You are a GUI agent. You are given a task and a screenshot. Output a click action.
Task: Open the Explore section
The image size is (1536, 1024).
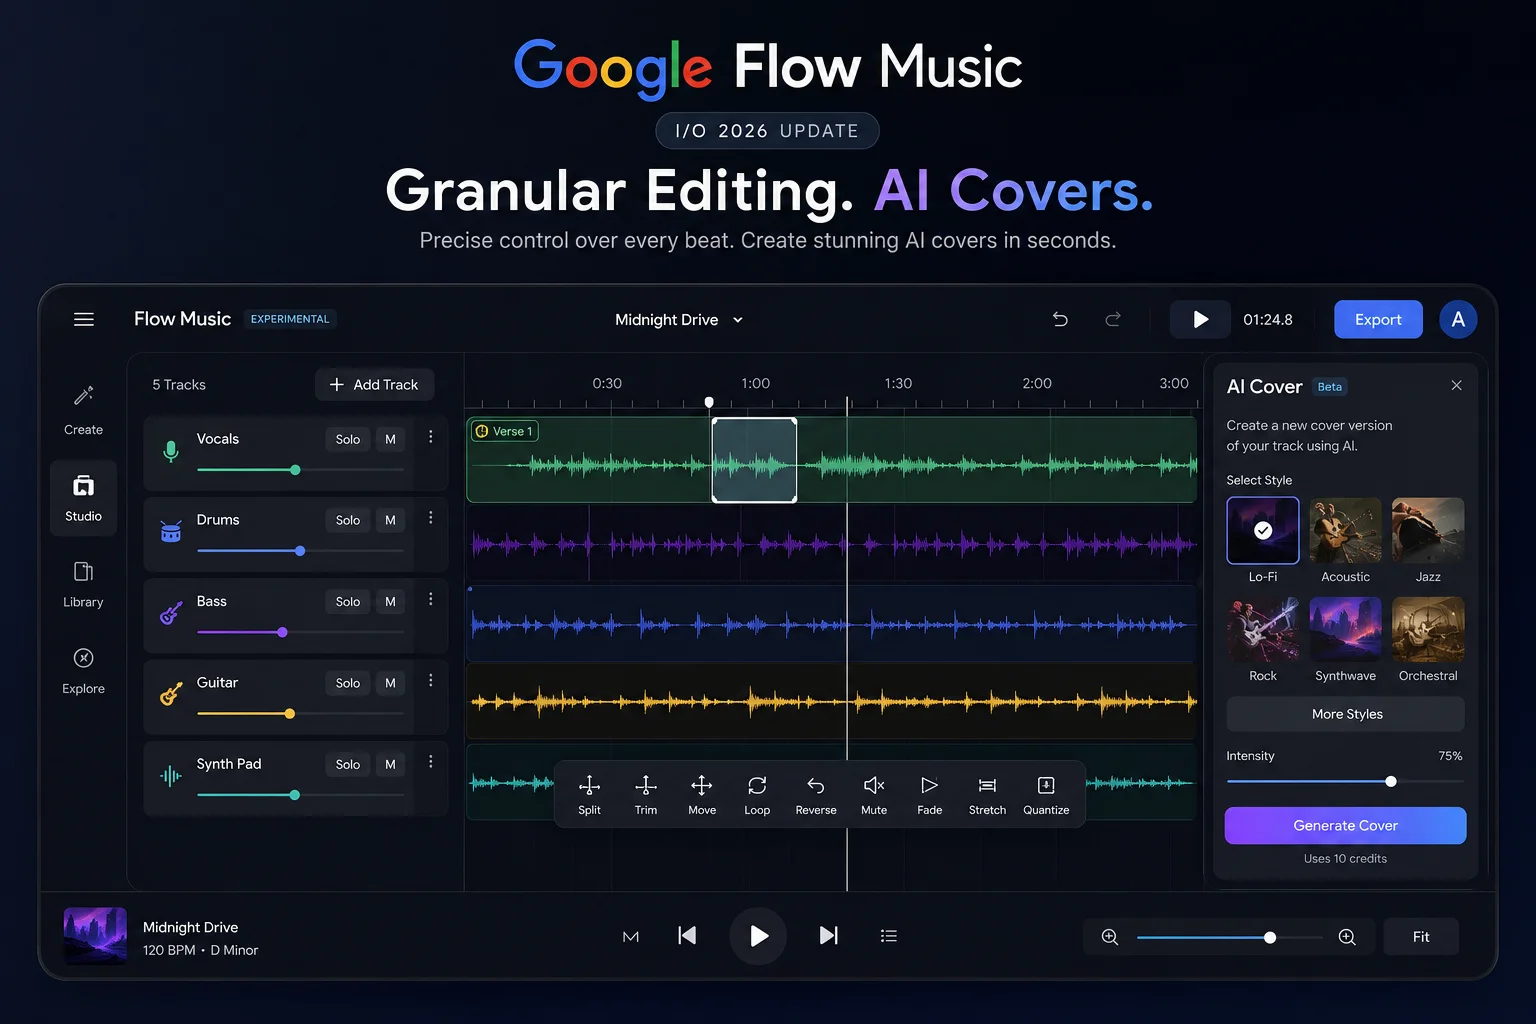point(83,671)
